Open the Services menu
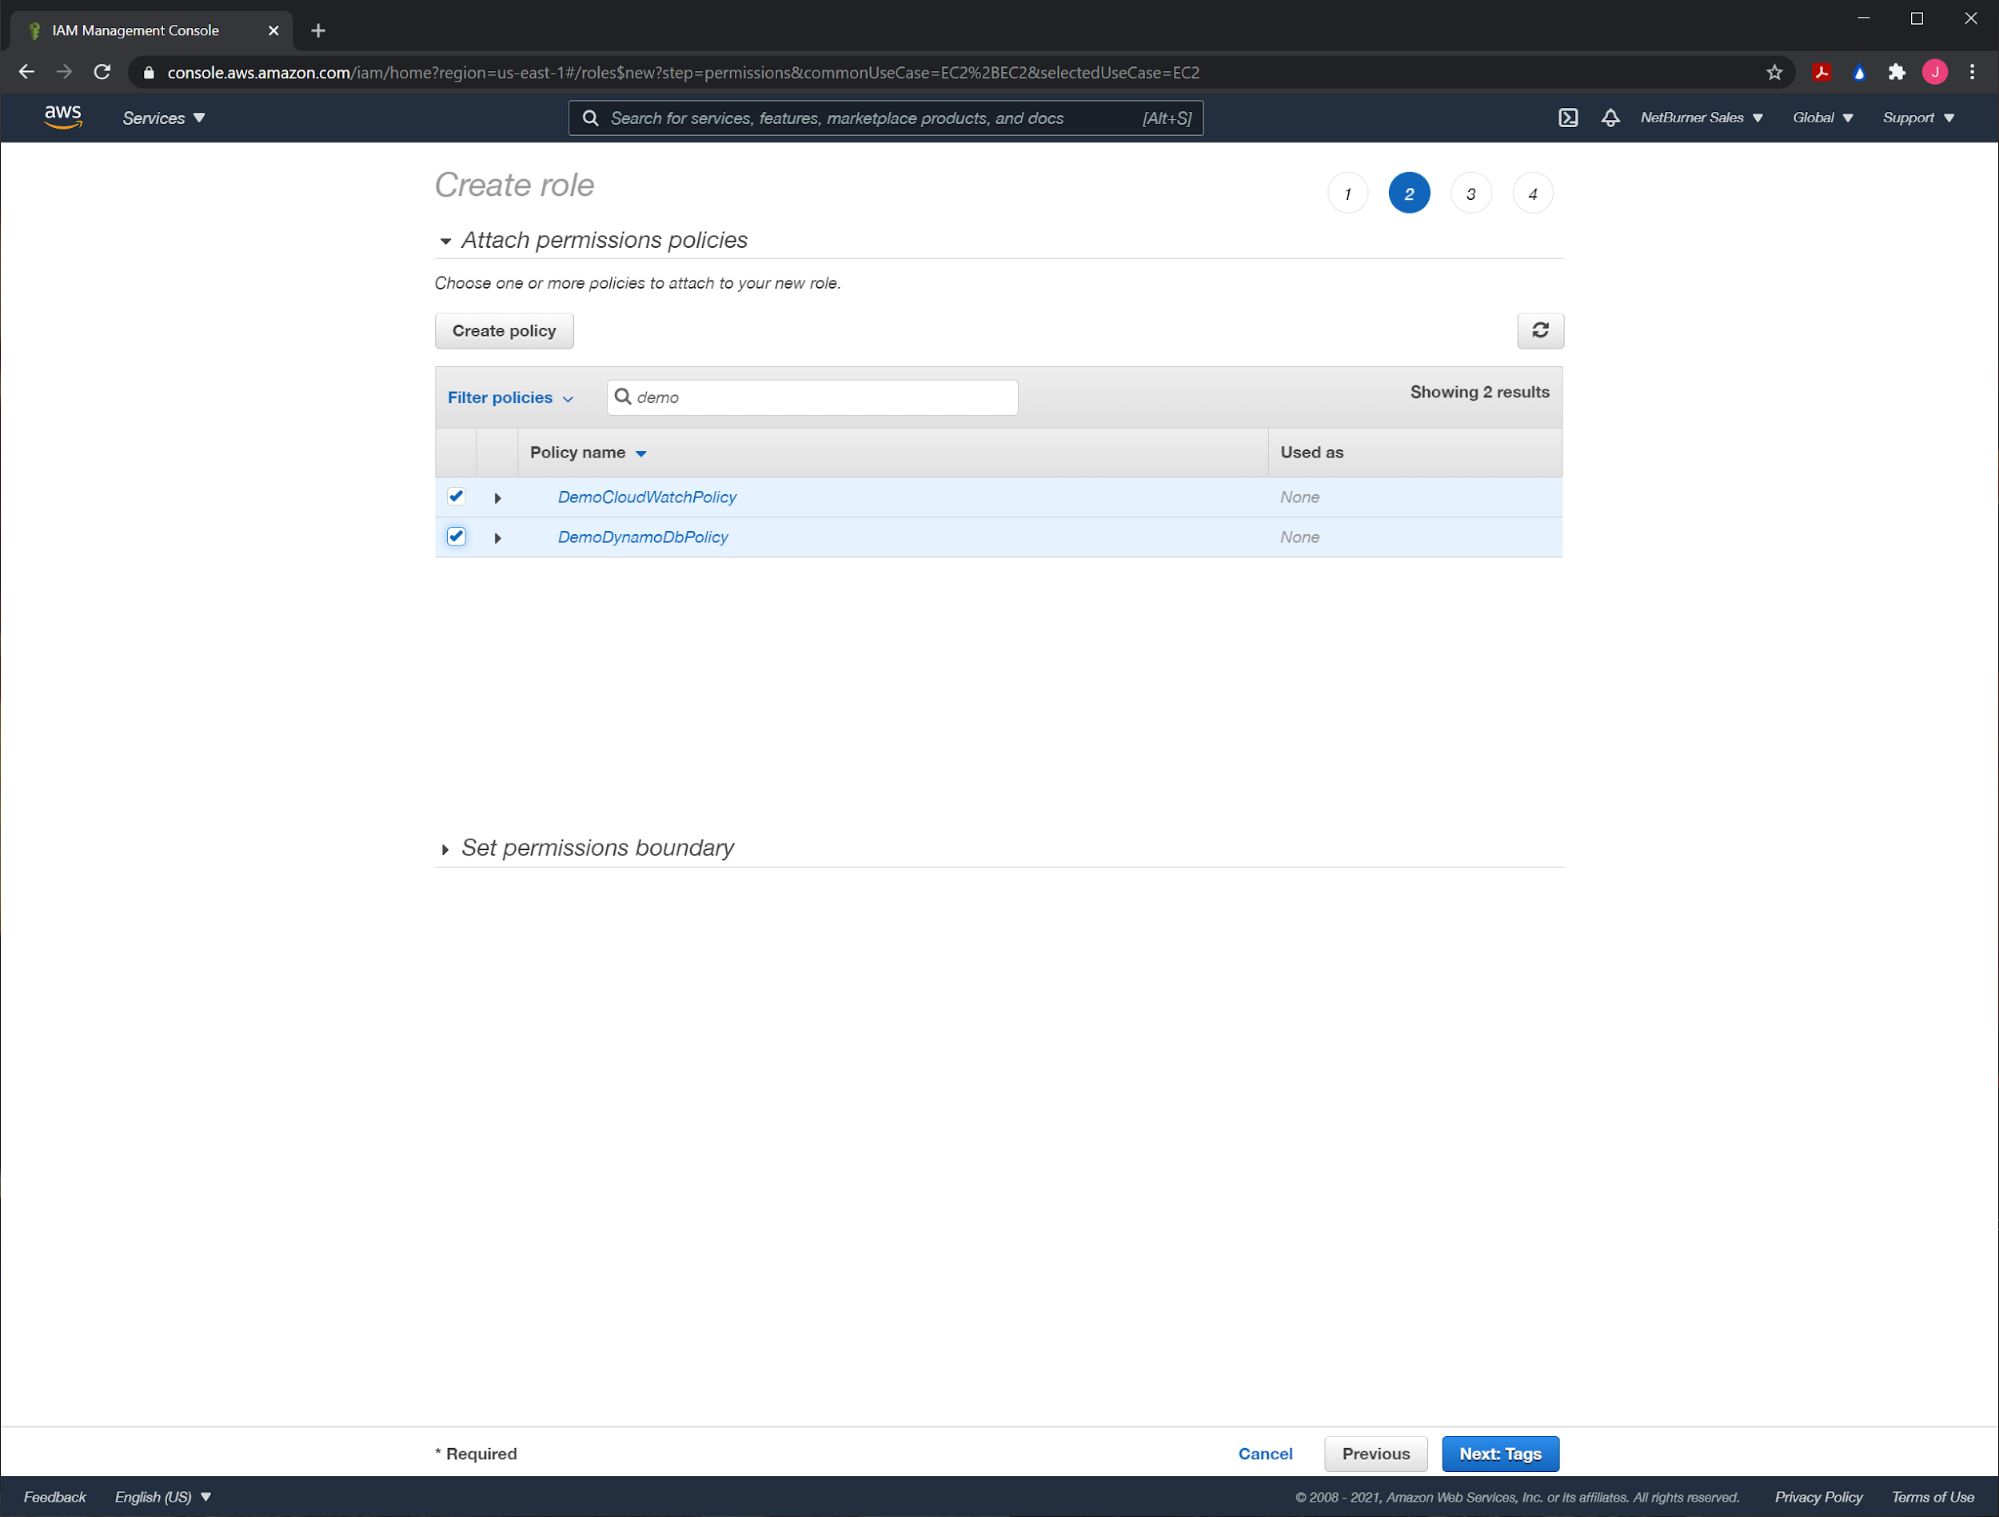Viewport: 1999px width, 1517px height. pos(163,118)
